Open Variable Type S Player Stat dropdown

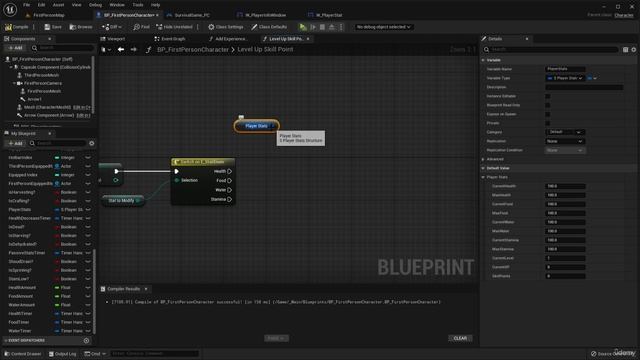pyautogui.click(x=565, y=78)
